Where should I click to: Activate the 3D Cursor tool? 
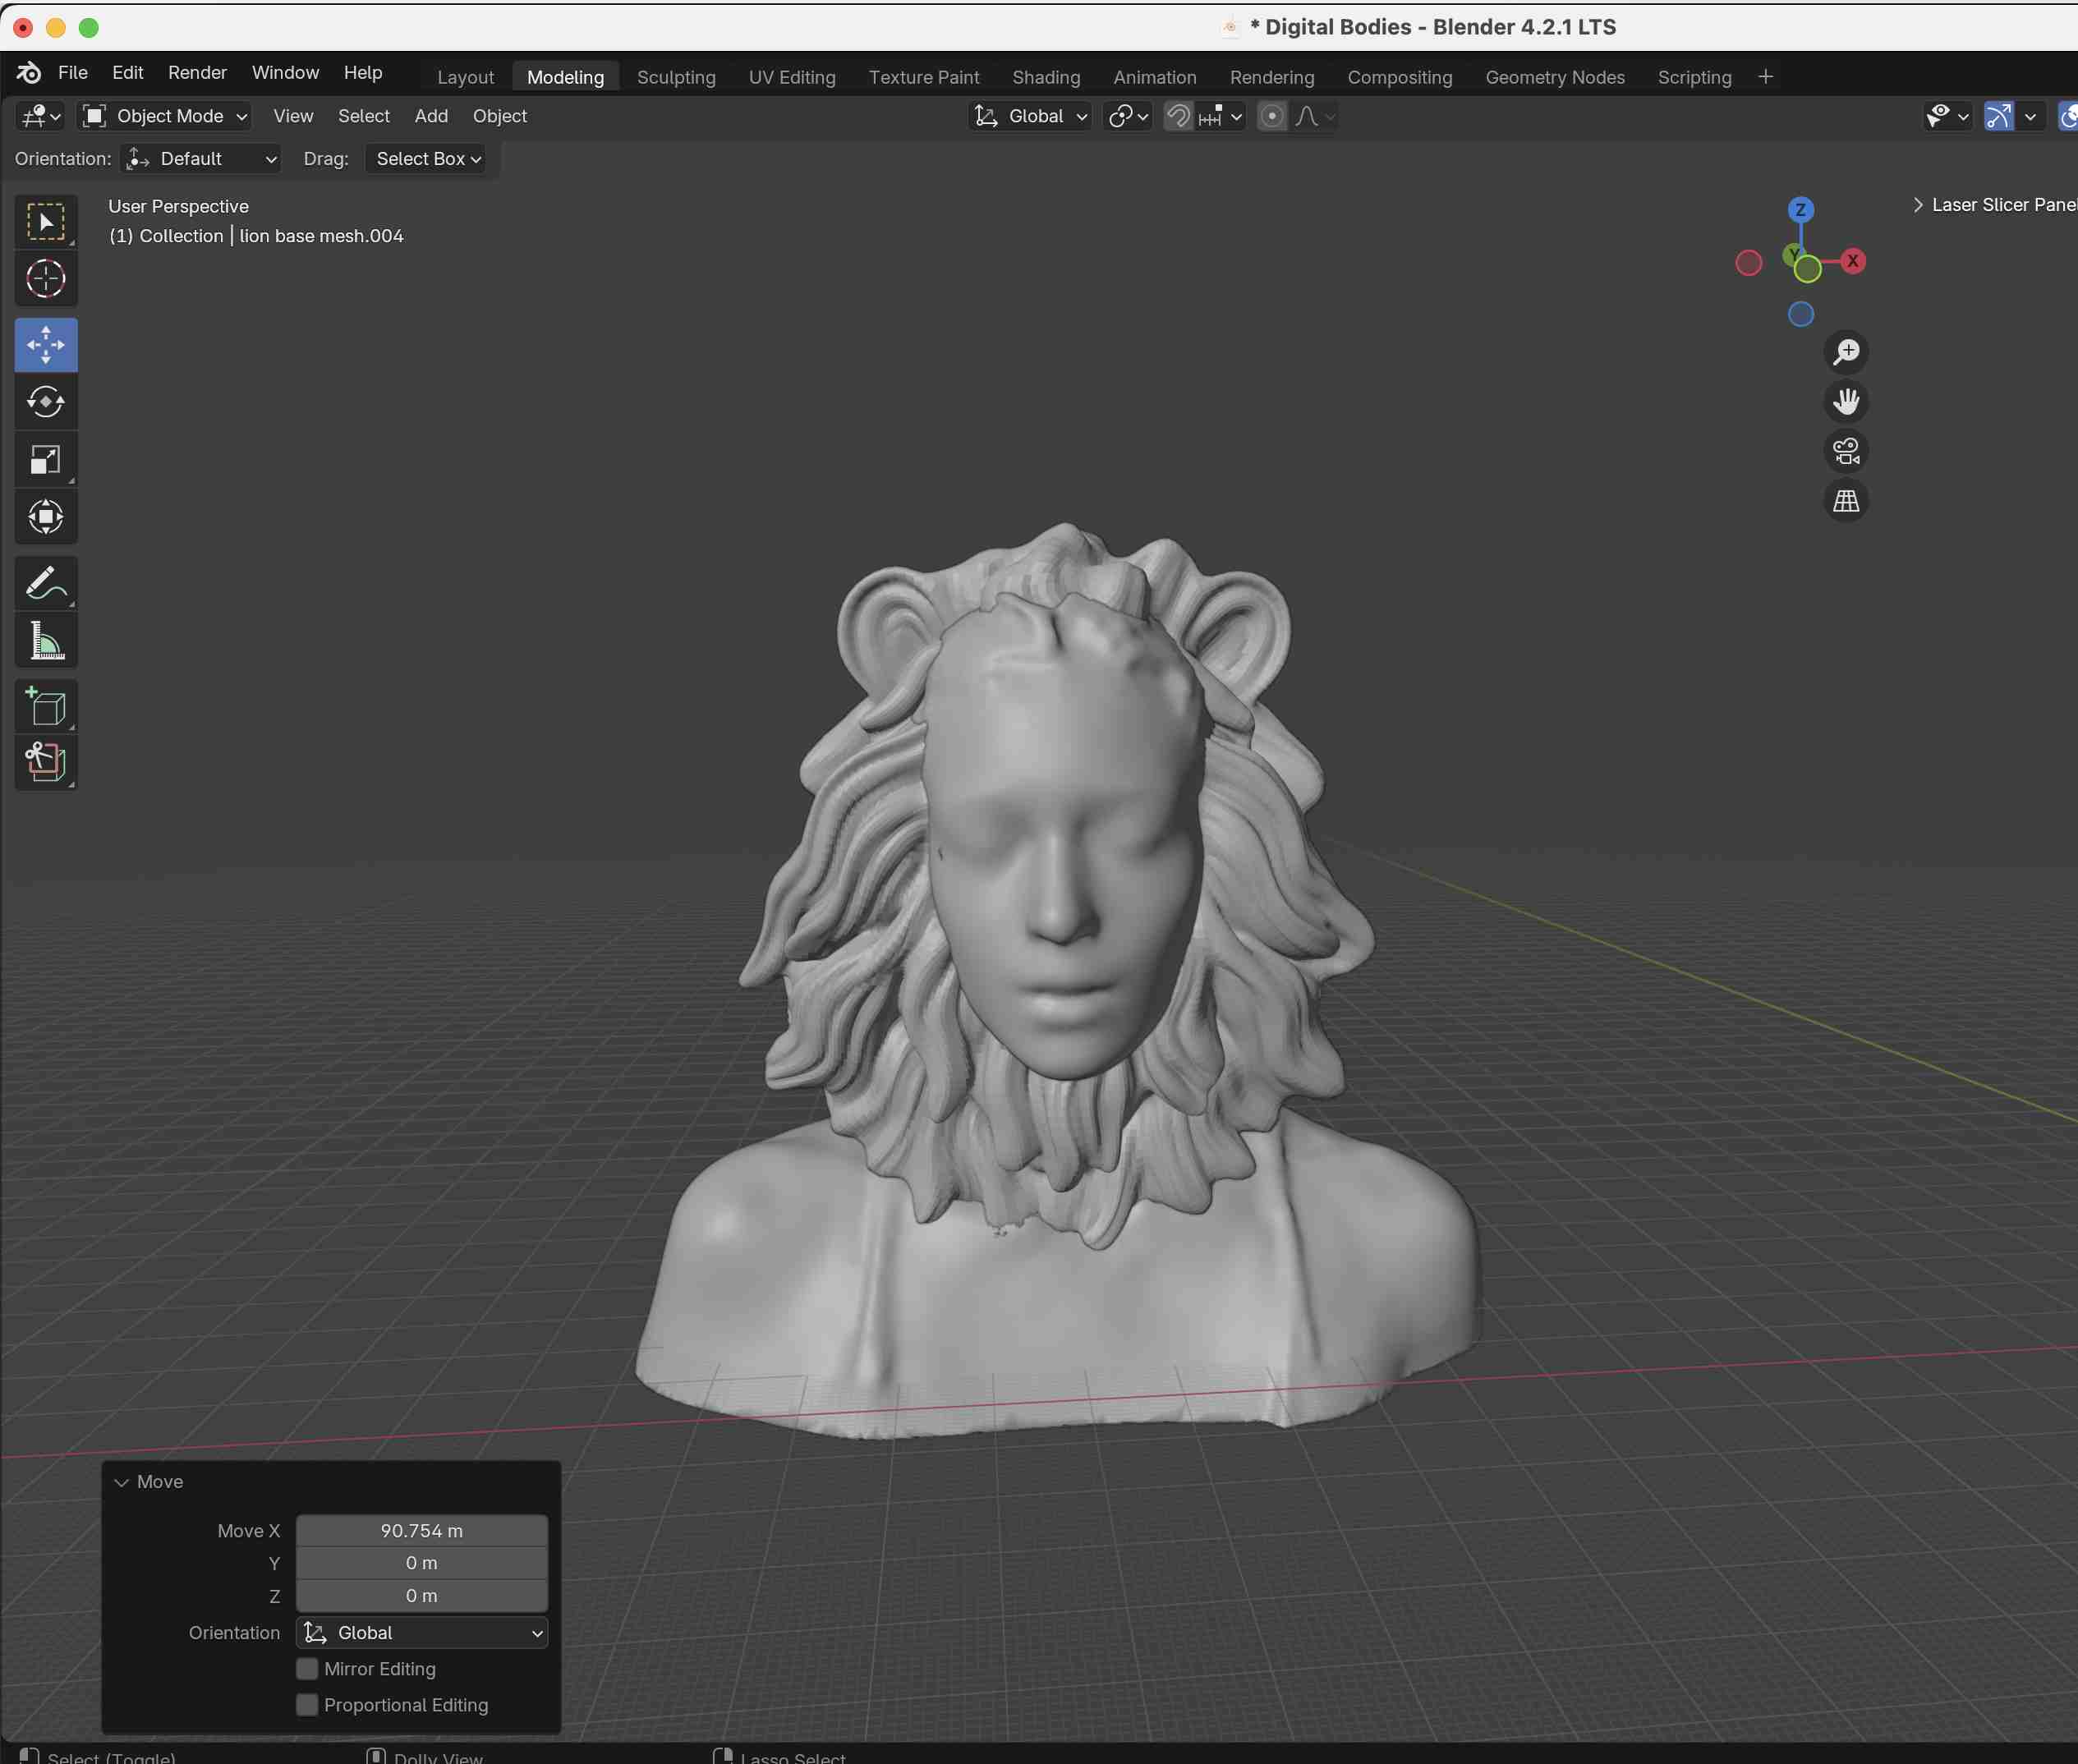(46, 279)
